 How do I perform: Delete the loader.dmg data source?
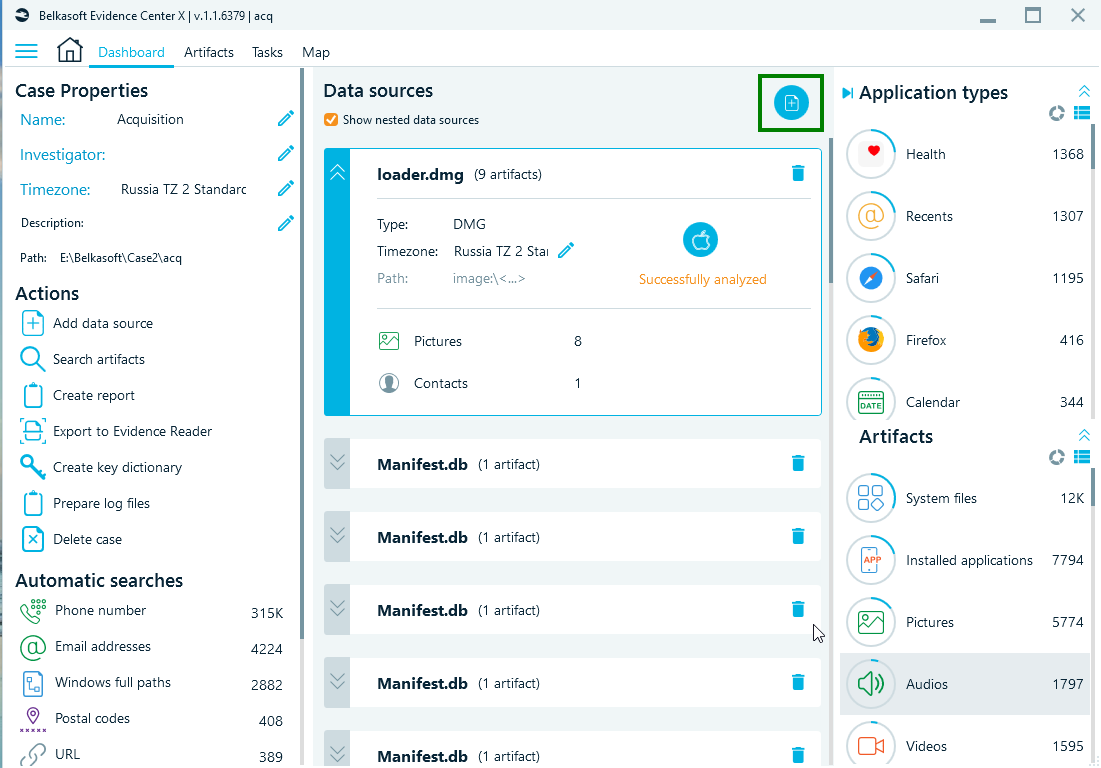coord(798,173)
